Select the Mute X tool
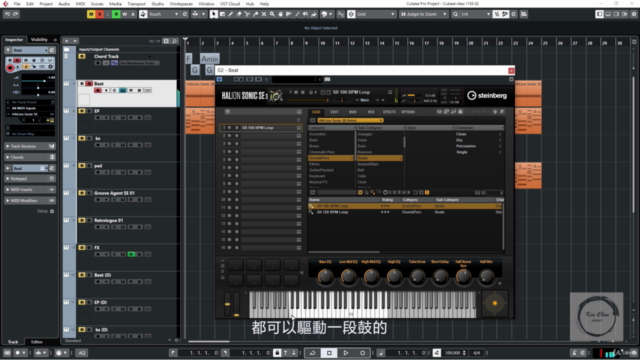 point(264,14)
